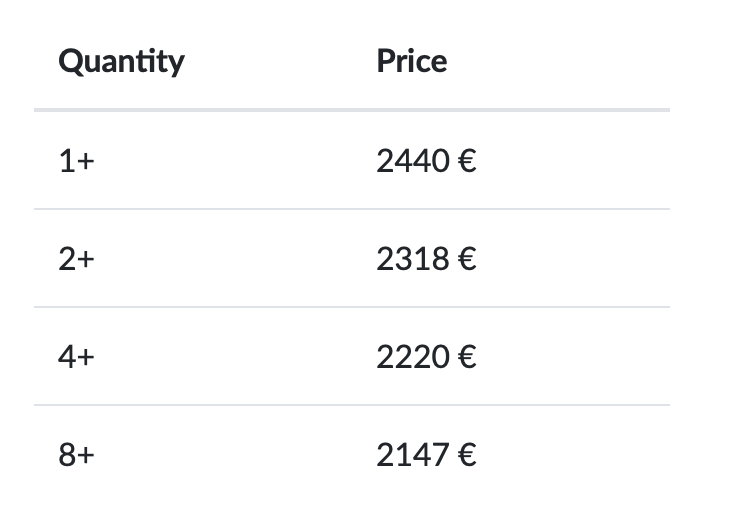Click the euro symbol after 2318
The width and height of the screenshot is (756, 522).
point(467,259)
